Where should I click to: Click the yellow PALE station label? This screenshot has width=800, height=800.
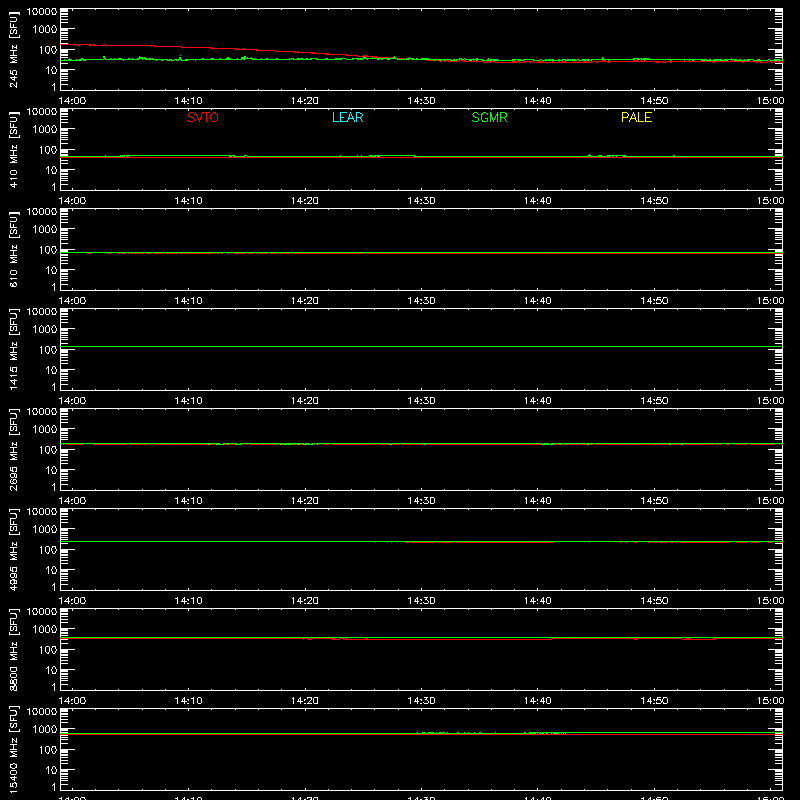636,117
